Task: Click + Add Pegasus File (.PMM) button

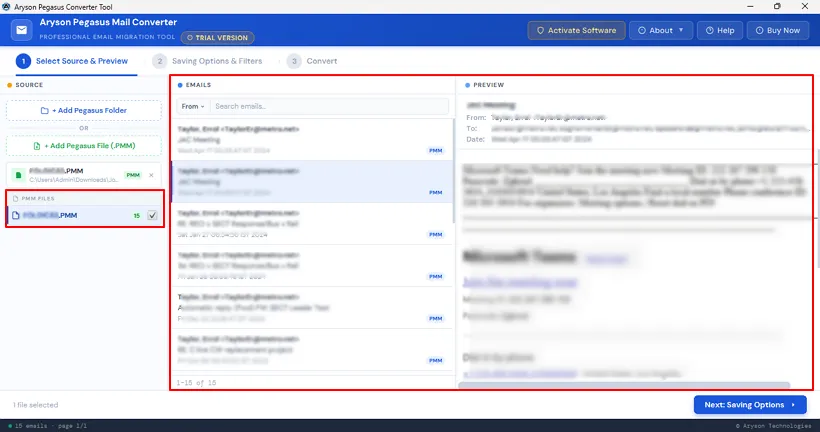Action: coord(84,146)
